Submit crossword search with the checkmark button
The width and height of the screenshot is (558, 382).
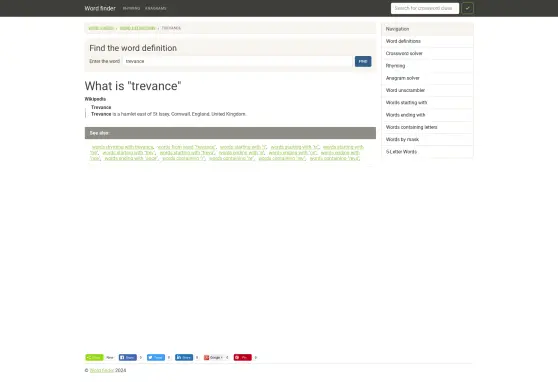(468, 8)
